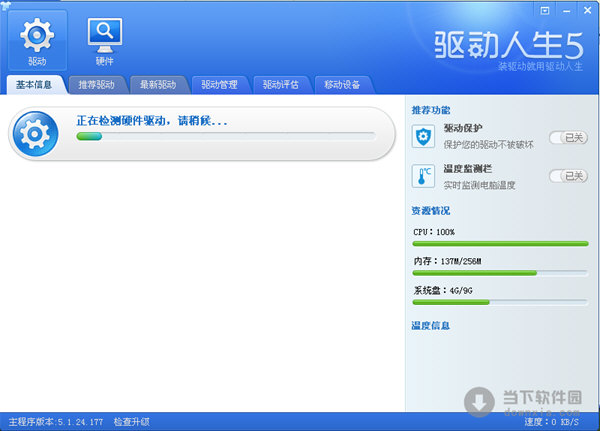The height and width of the screenshot is (431, 600).
Task: Click the 推荐功能 heading
Action: point(431,110)
